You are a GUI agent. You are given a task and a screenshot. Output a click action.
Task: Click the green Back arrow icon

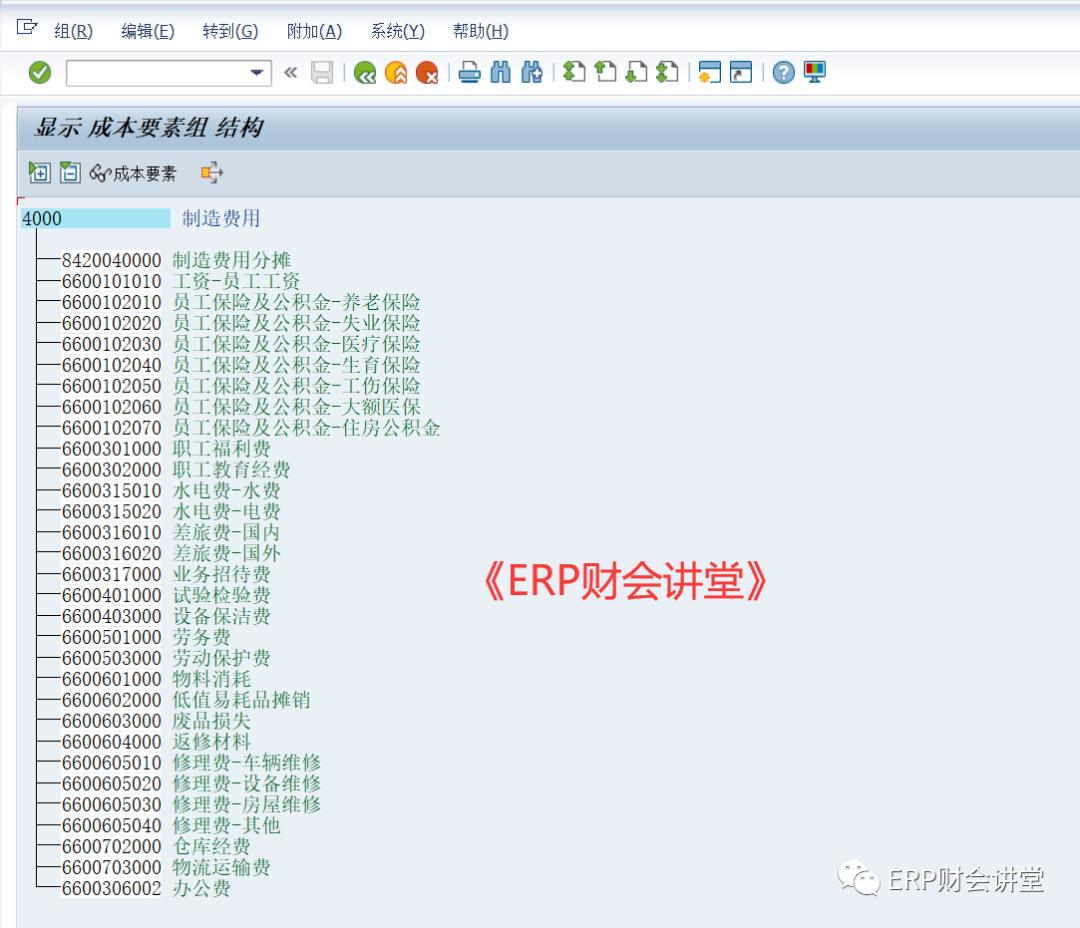point(365,73)
